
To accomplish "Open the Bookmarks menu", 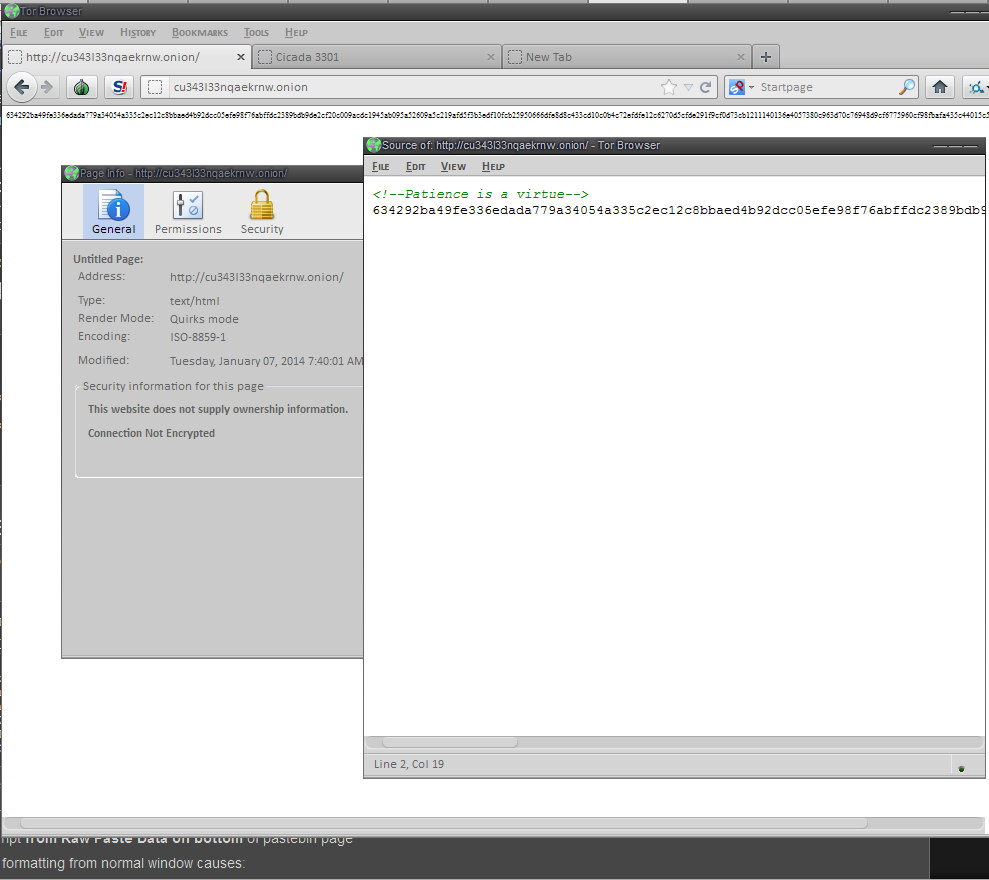I will (x=200, y=32).
